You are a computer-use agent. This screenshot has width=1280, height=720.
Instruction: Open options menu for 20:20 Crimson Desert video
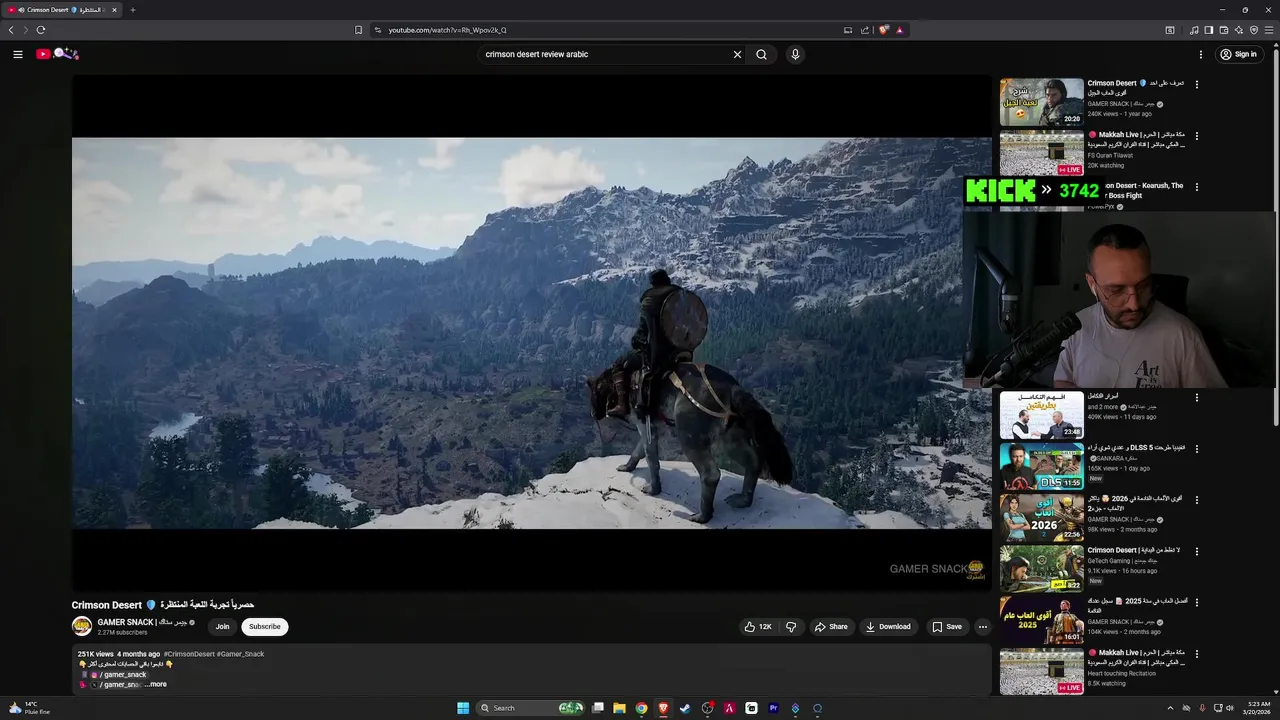1196,85
